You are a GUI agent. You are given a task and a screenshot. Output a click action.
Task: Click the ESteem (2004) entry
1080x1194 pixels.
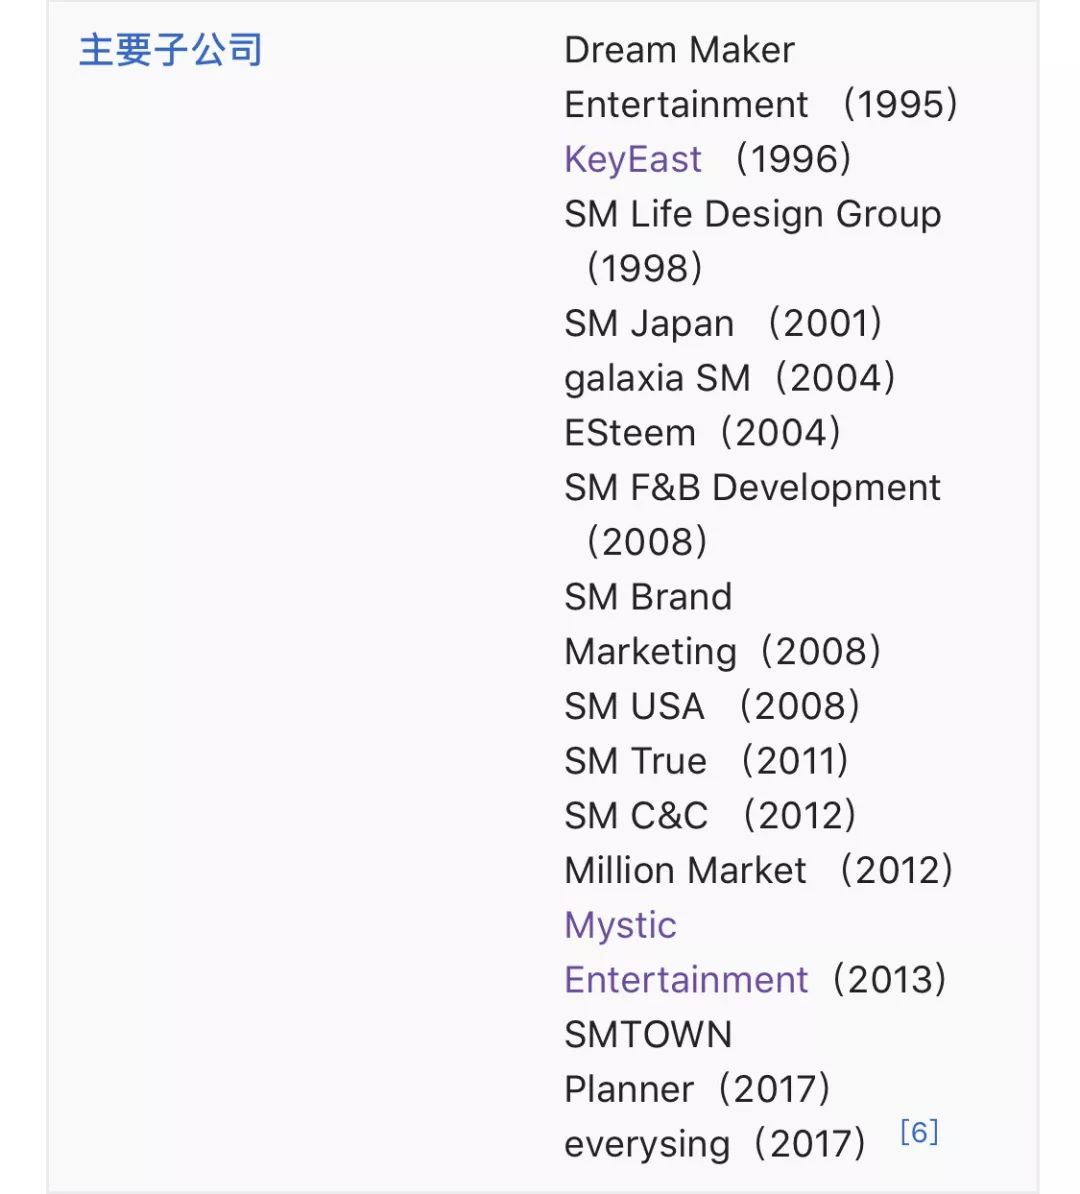click(702, 433)
